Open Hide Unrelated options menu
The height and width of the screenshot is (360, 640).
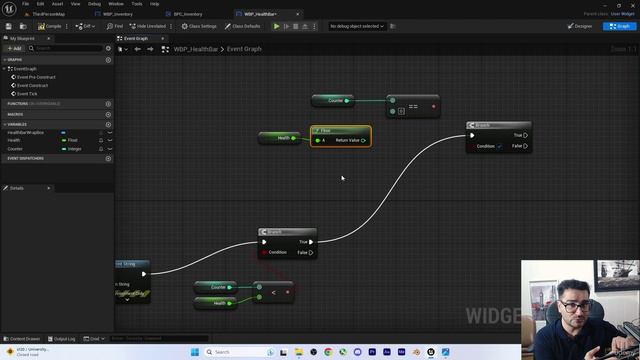[171, 26]
